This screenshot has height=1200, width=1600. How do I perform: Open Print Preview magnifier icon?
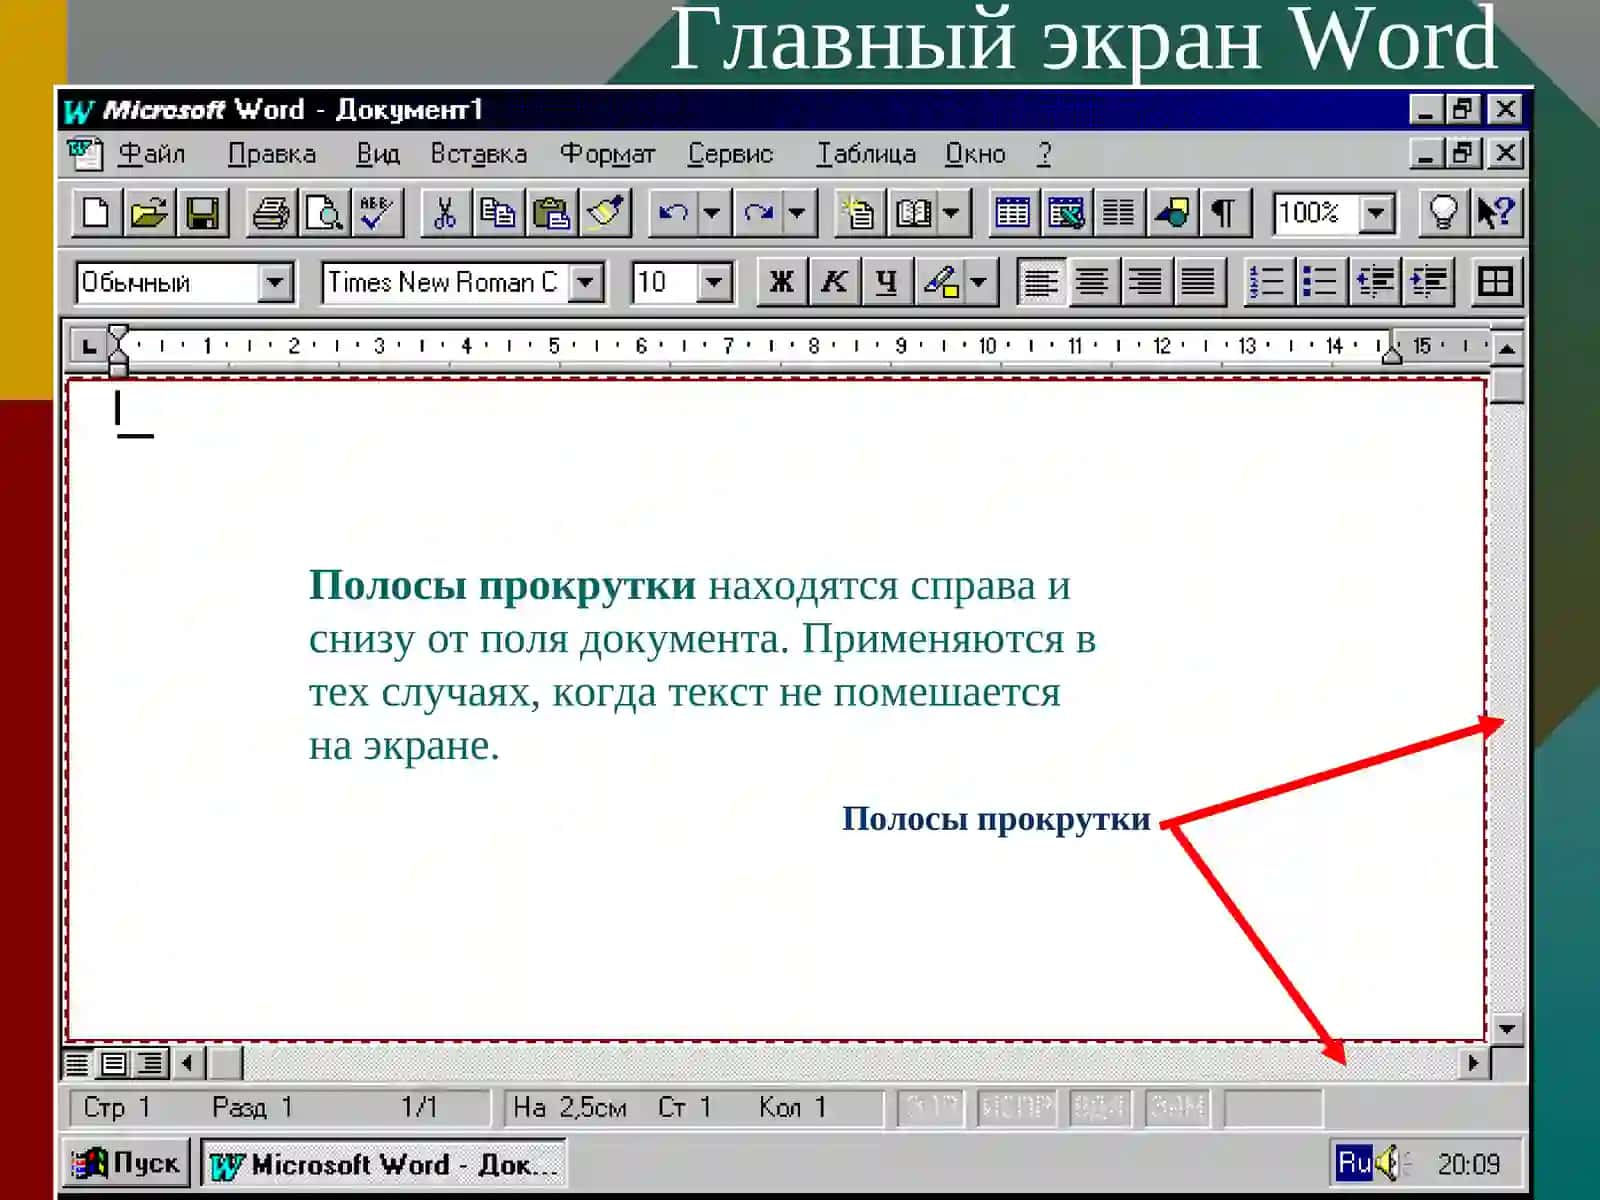324,213
